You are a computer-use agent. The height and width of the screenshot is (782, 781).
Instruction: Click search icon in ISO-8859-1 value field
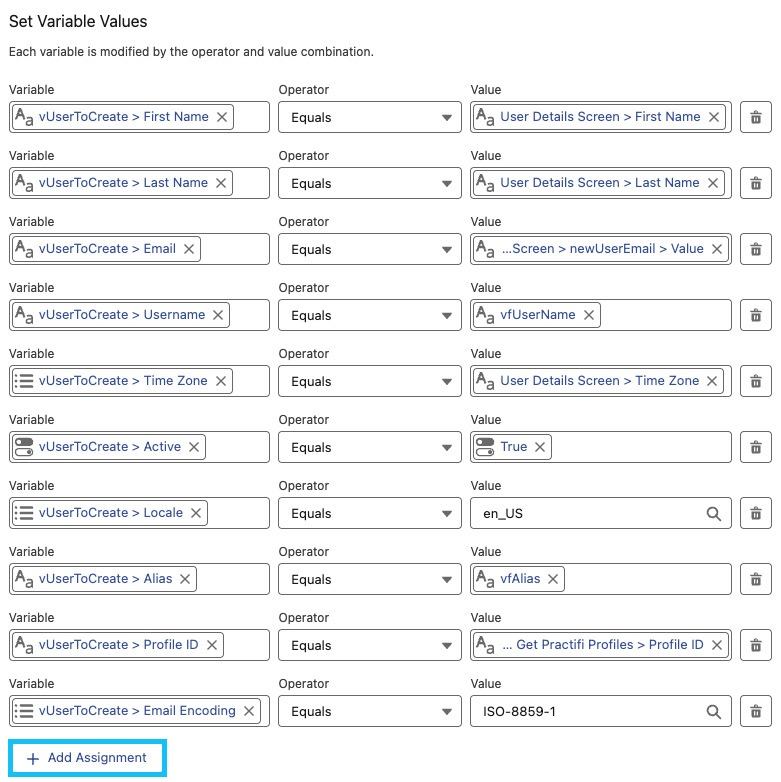[713, 711]
